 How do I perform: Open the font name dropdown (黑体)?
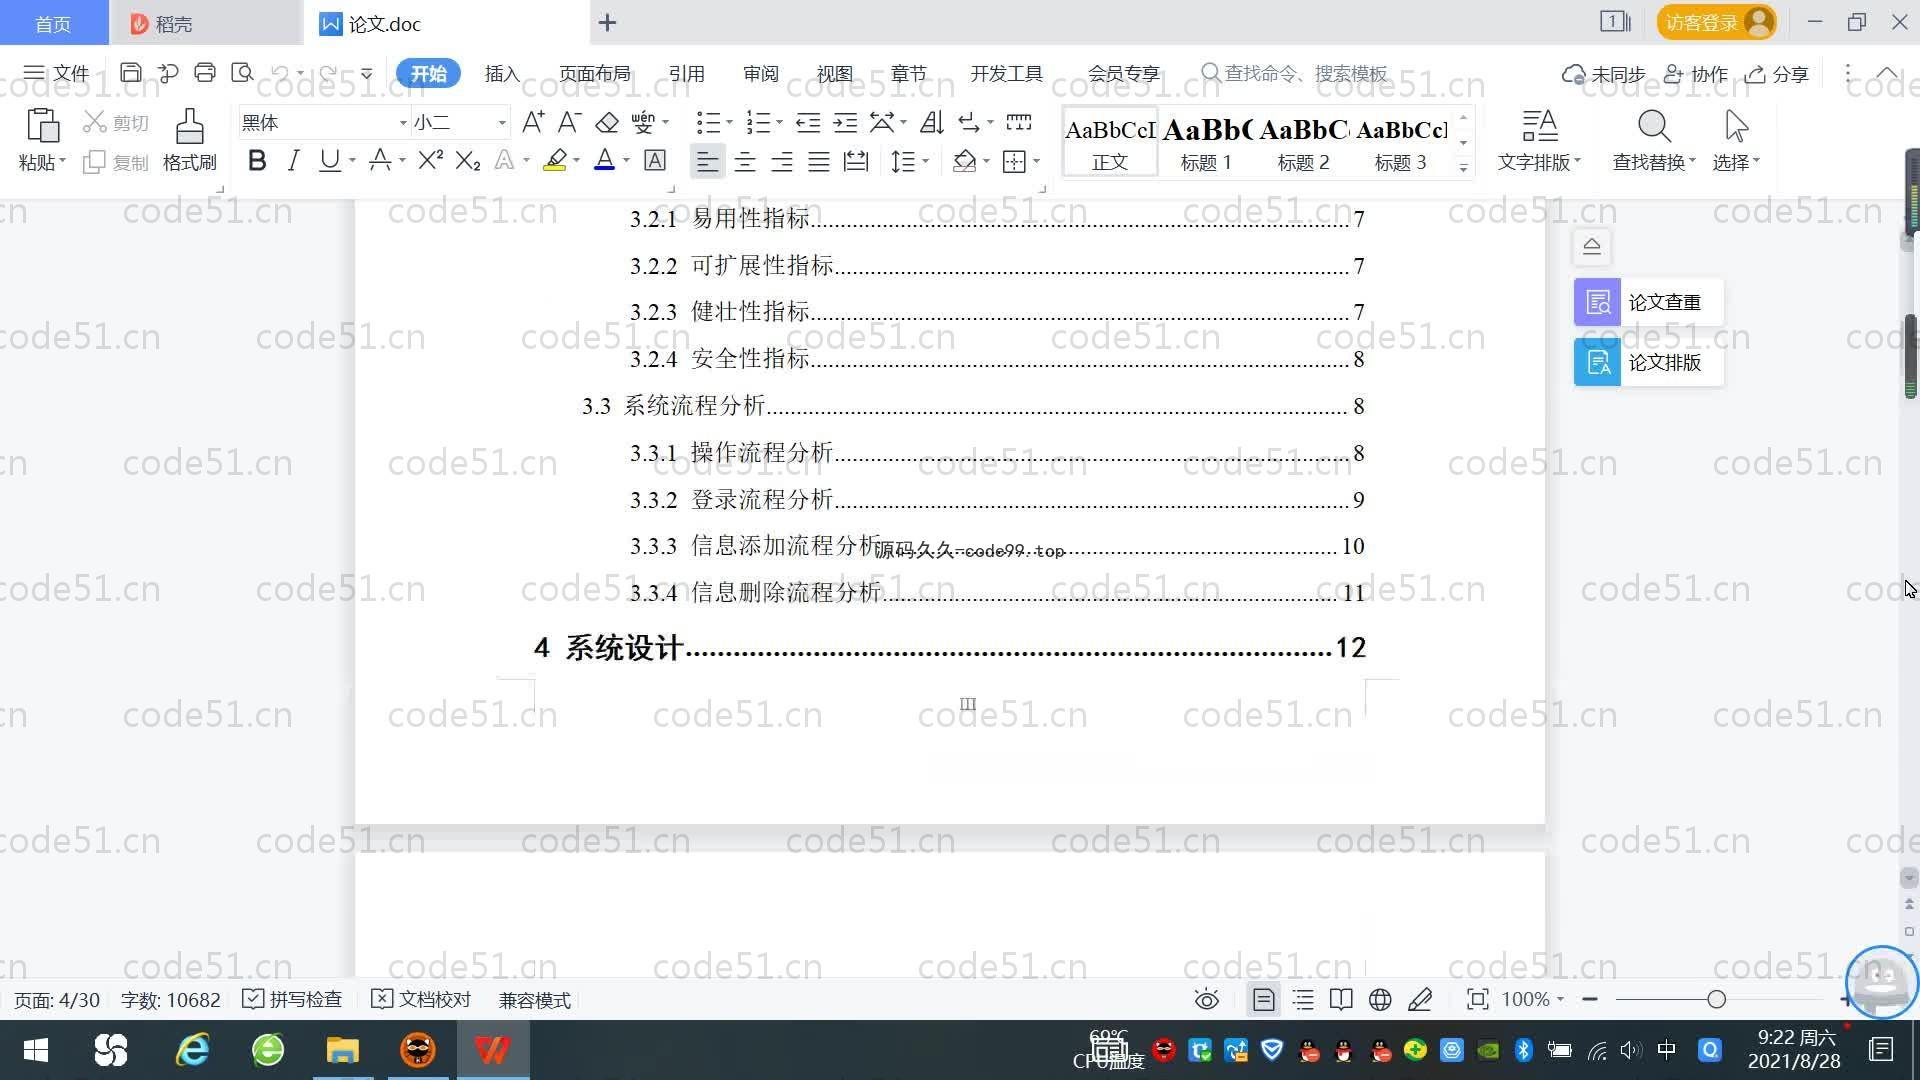(402, 123)
